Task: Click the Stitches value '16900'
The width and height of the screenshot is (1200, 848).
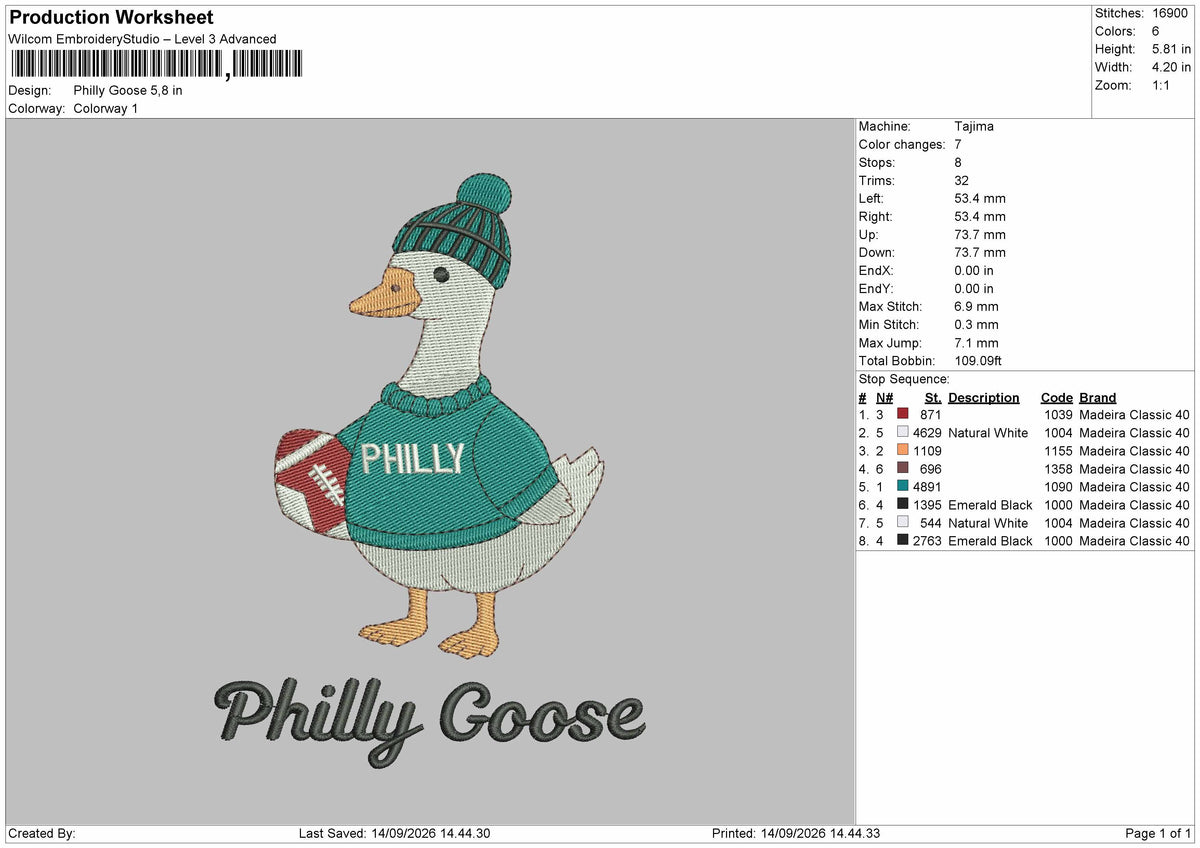Action: coord(1171,13)
